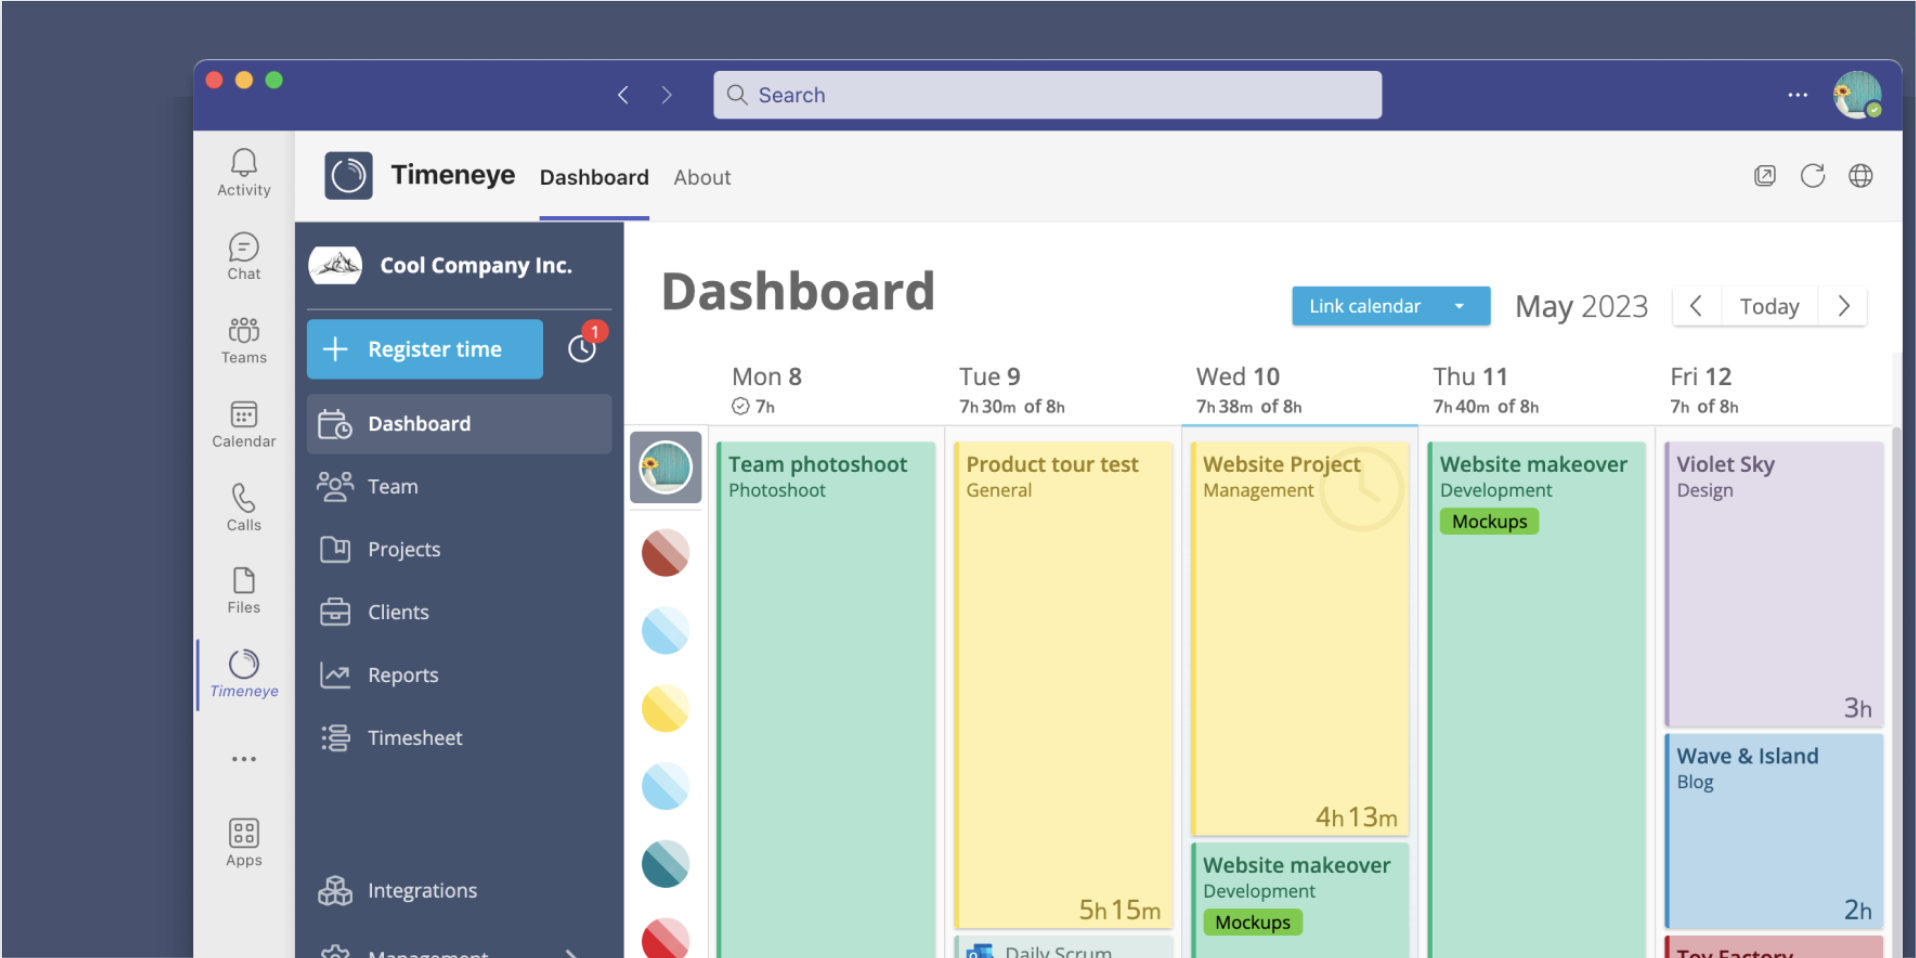Click the May 2023 month label
Image resolution: width=1916 pixels, height=958 pixels.
(1581, 306)
